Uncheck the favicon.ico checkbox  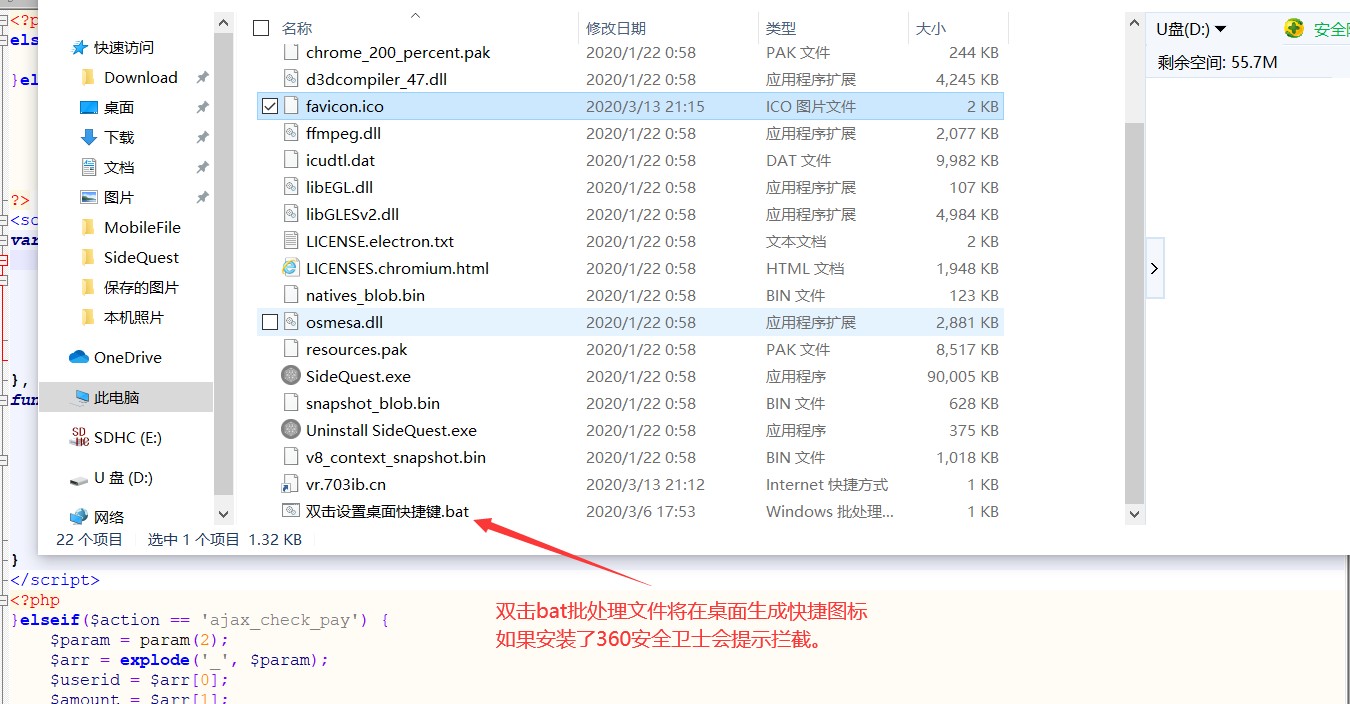coord(269,106)
